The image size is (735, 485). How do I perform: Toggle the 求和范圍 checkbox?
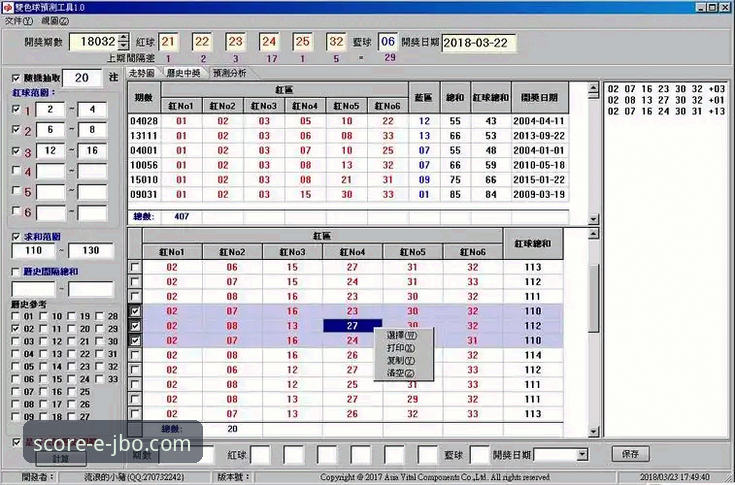(16, 237)
